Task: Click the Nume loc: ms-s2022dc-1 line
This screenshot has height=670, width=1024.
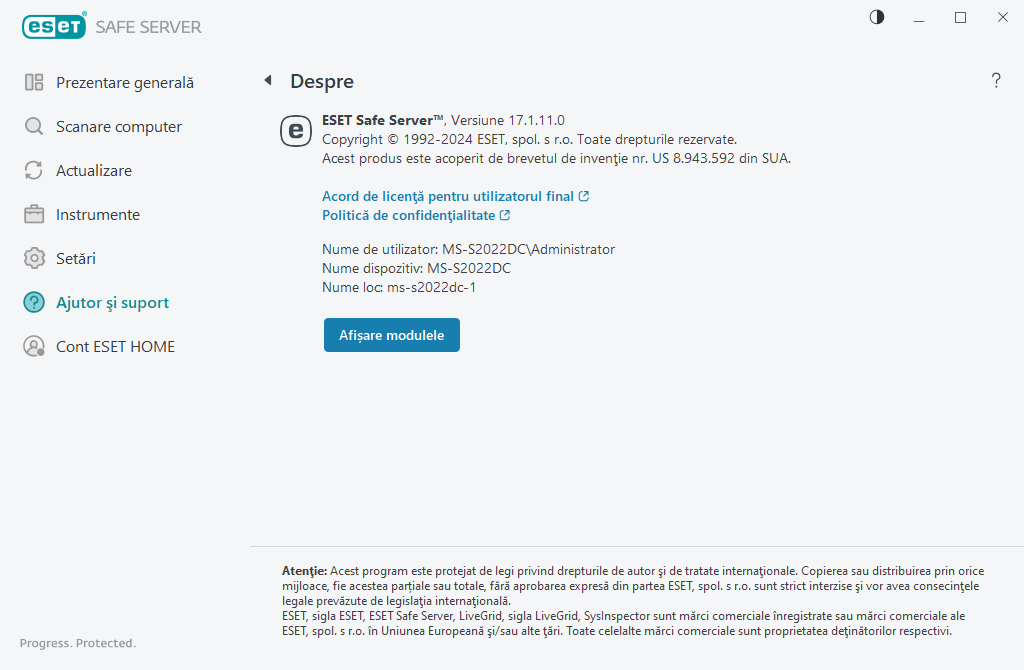Action: [399, 287]
